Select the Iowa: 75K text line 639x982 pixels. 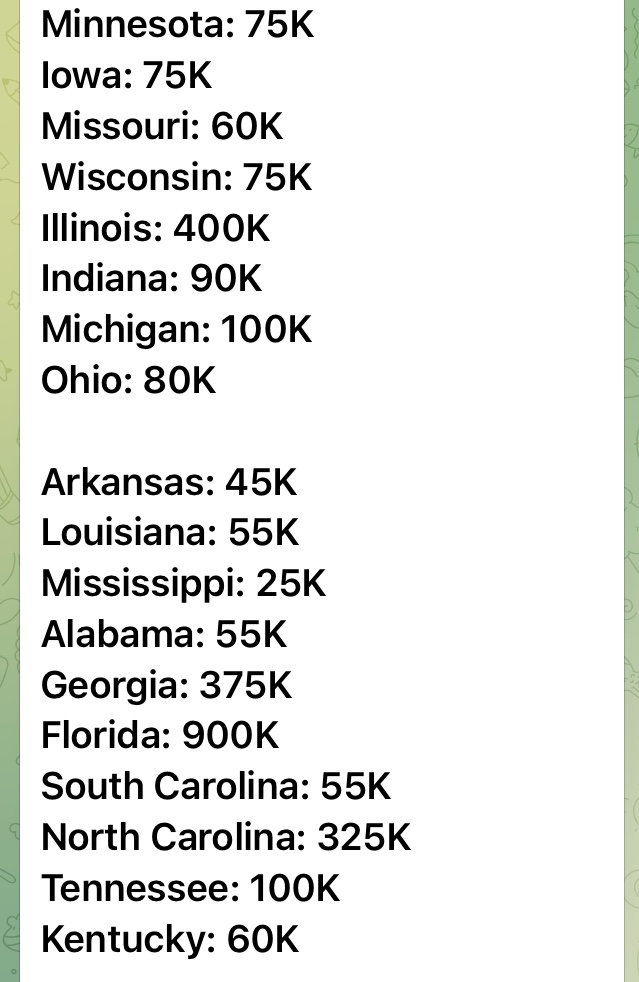(127, 75)
